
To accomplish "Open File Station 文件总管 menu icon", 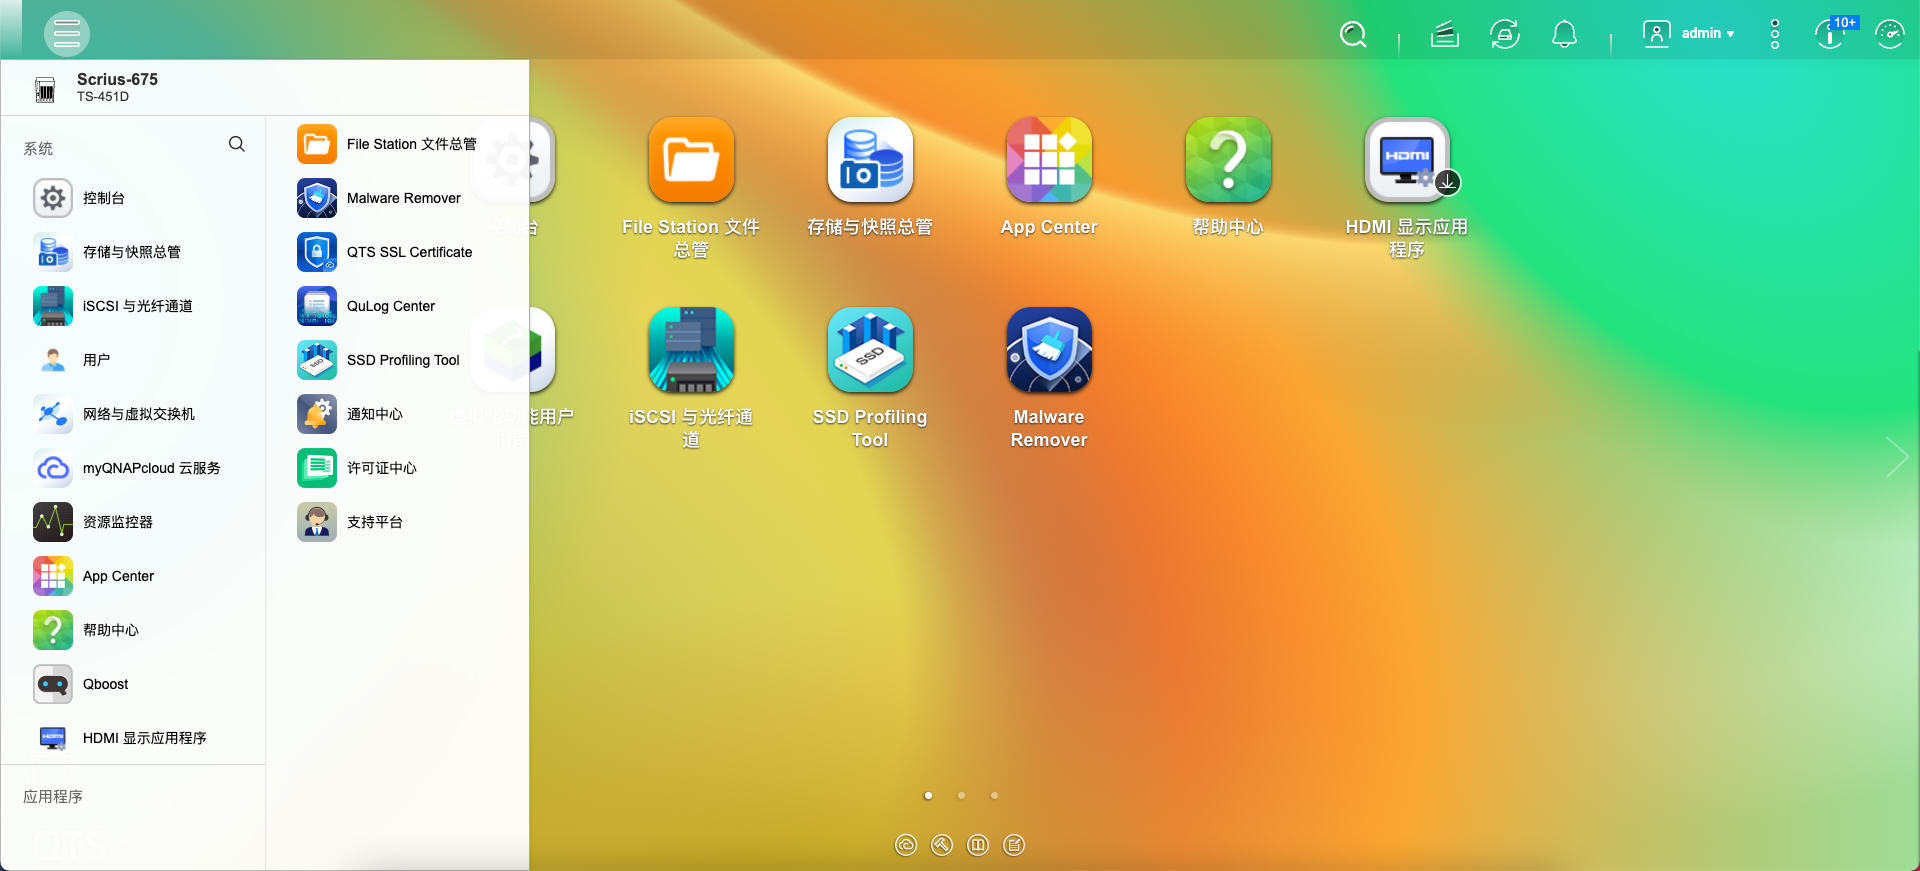I will [317, 144].
